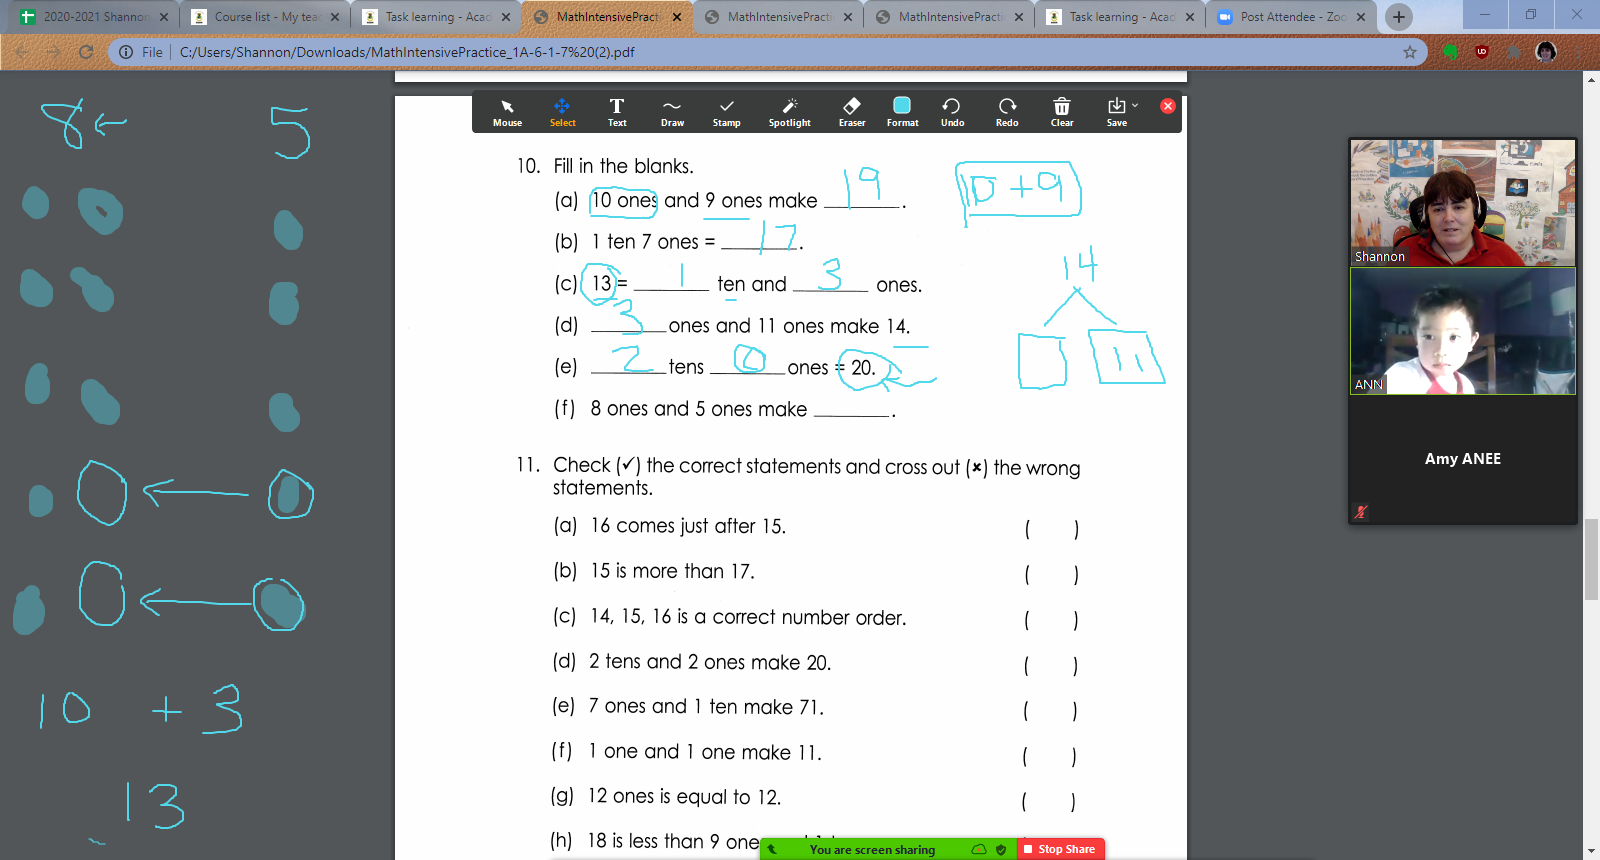Close the Zoom annotation toolbar
The image size is (1600, 860).
coord(1167,106)
